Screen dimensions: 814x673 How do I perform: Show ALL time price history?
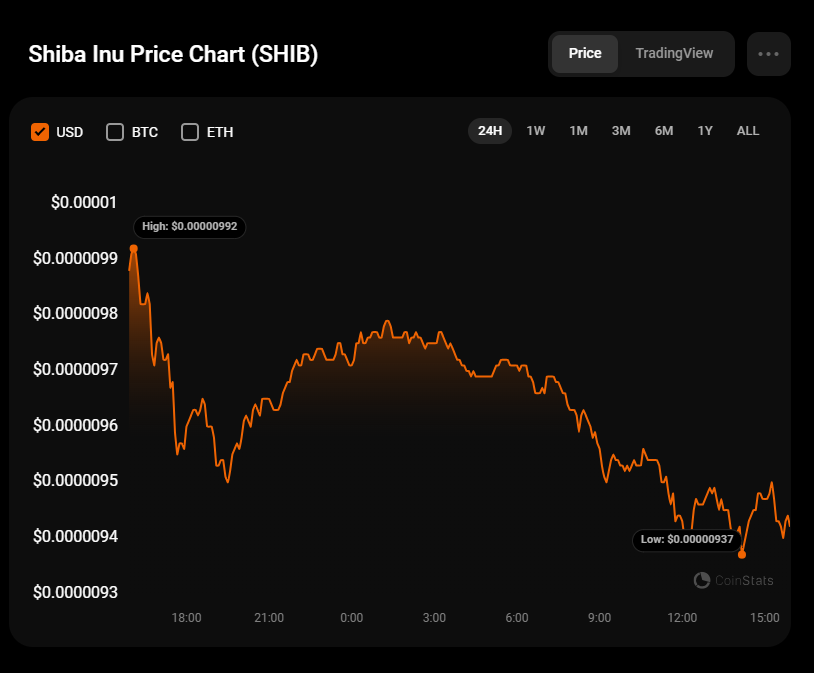[x=748, y=131]
